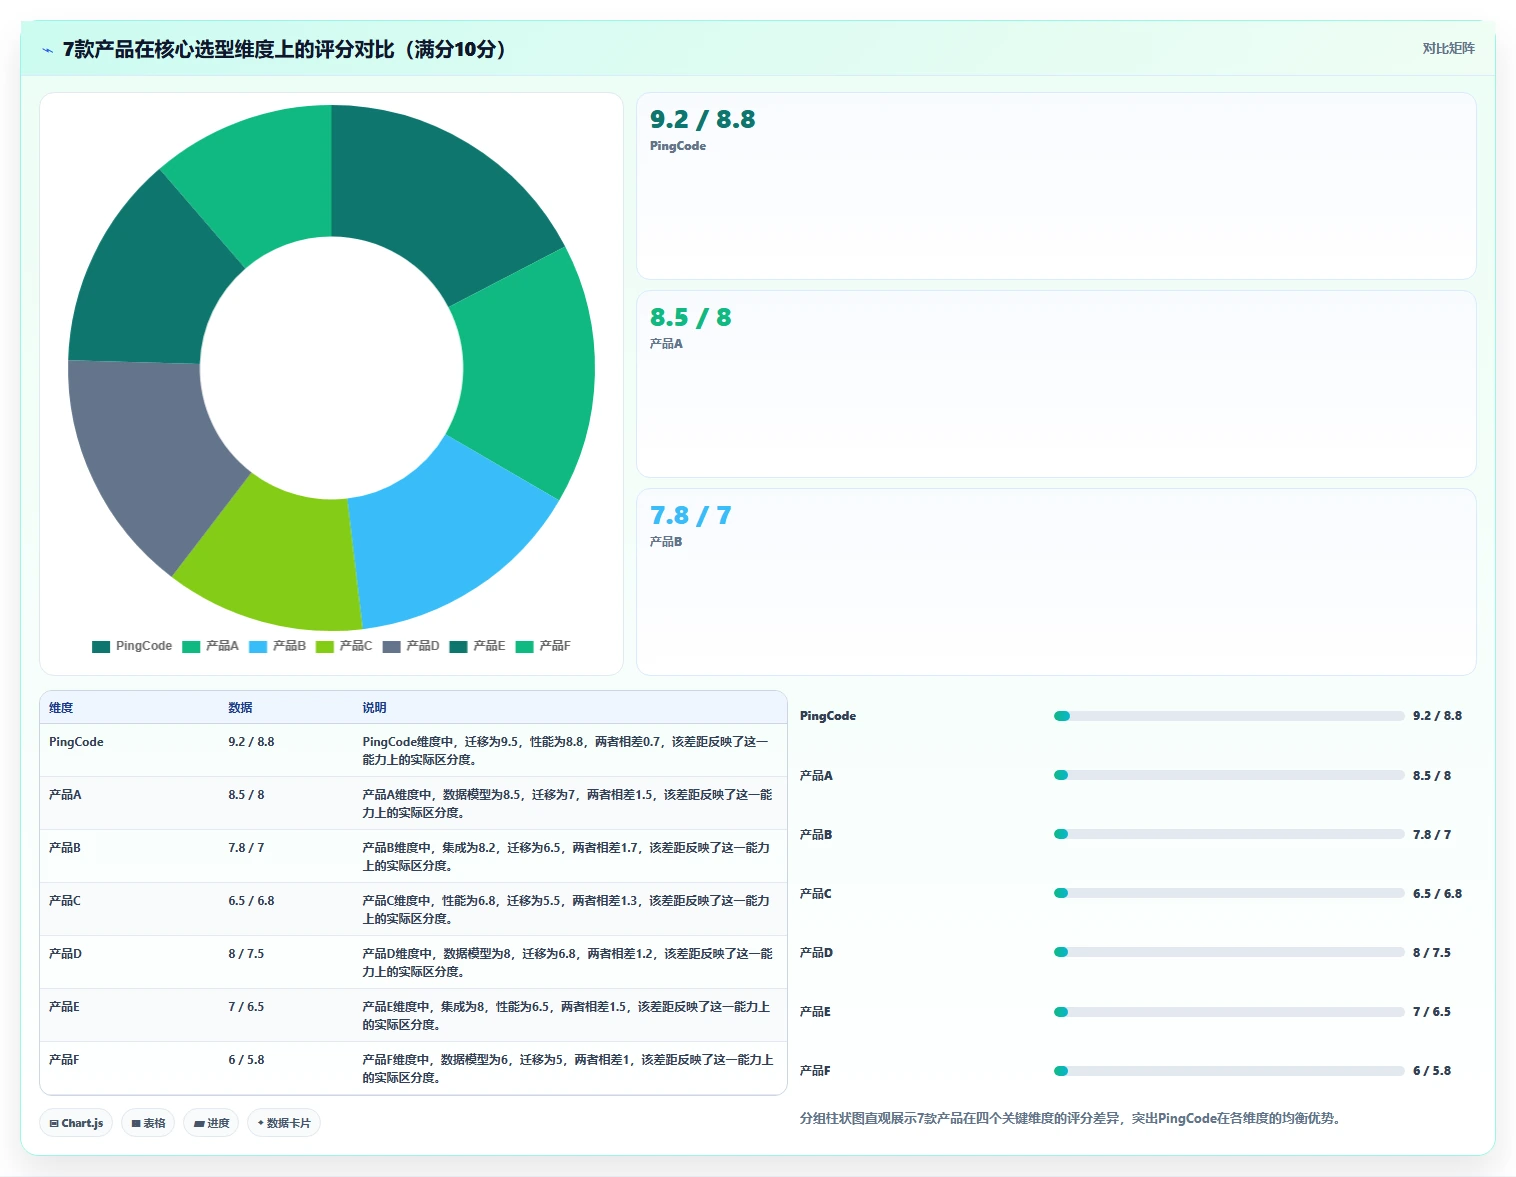The width and height of the screenshot is (1516, 1177).
Task: Toggle 产品A in the donut chart legend
Action: (x=210, y=646)
